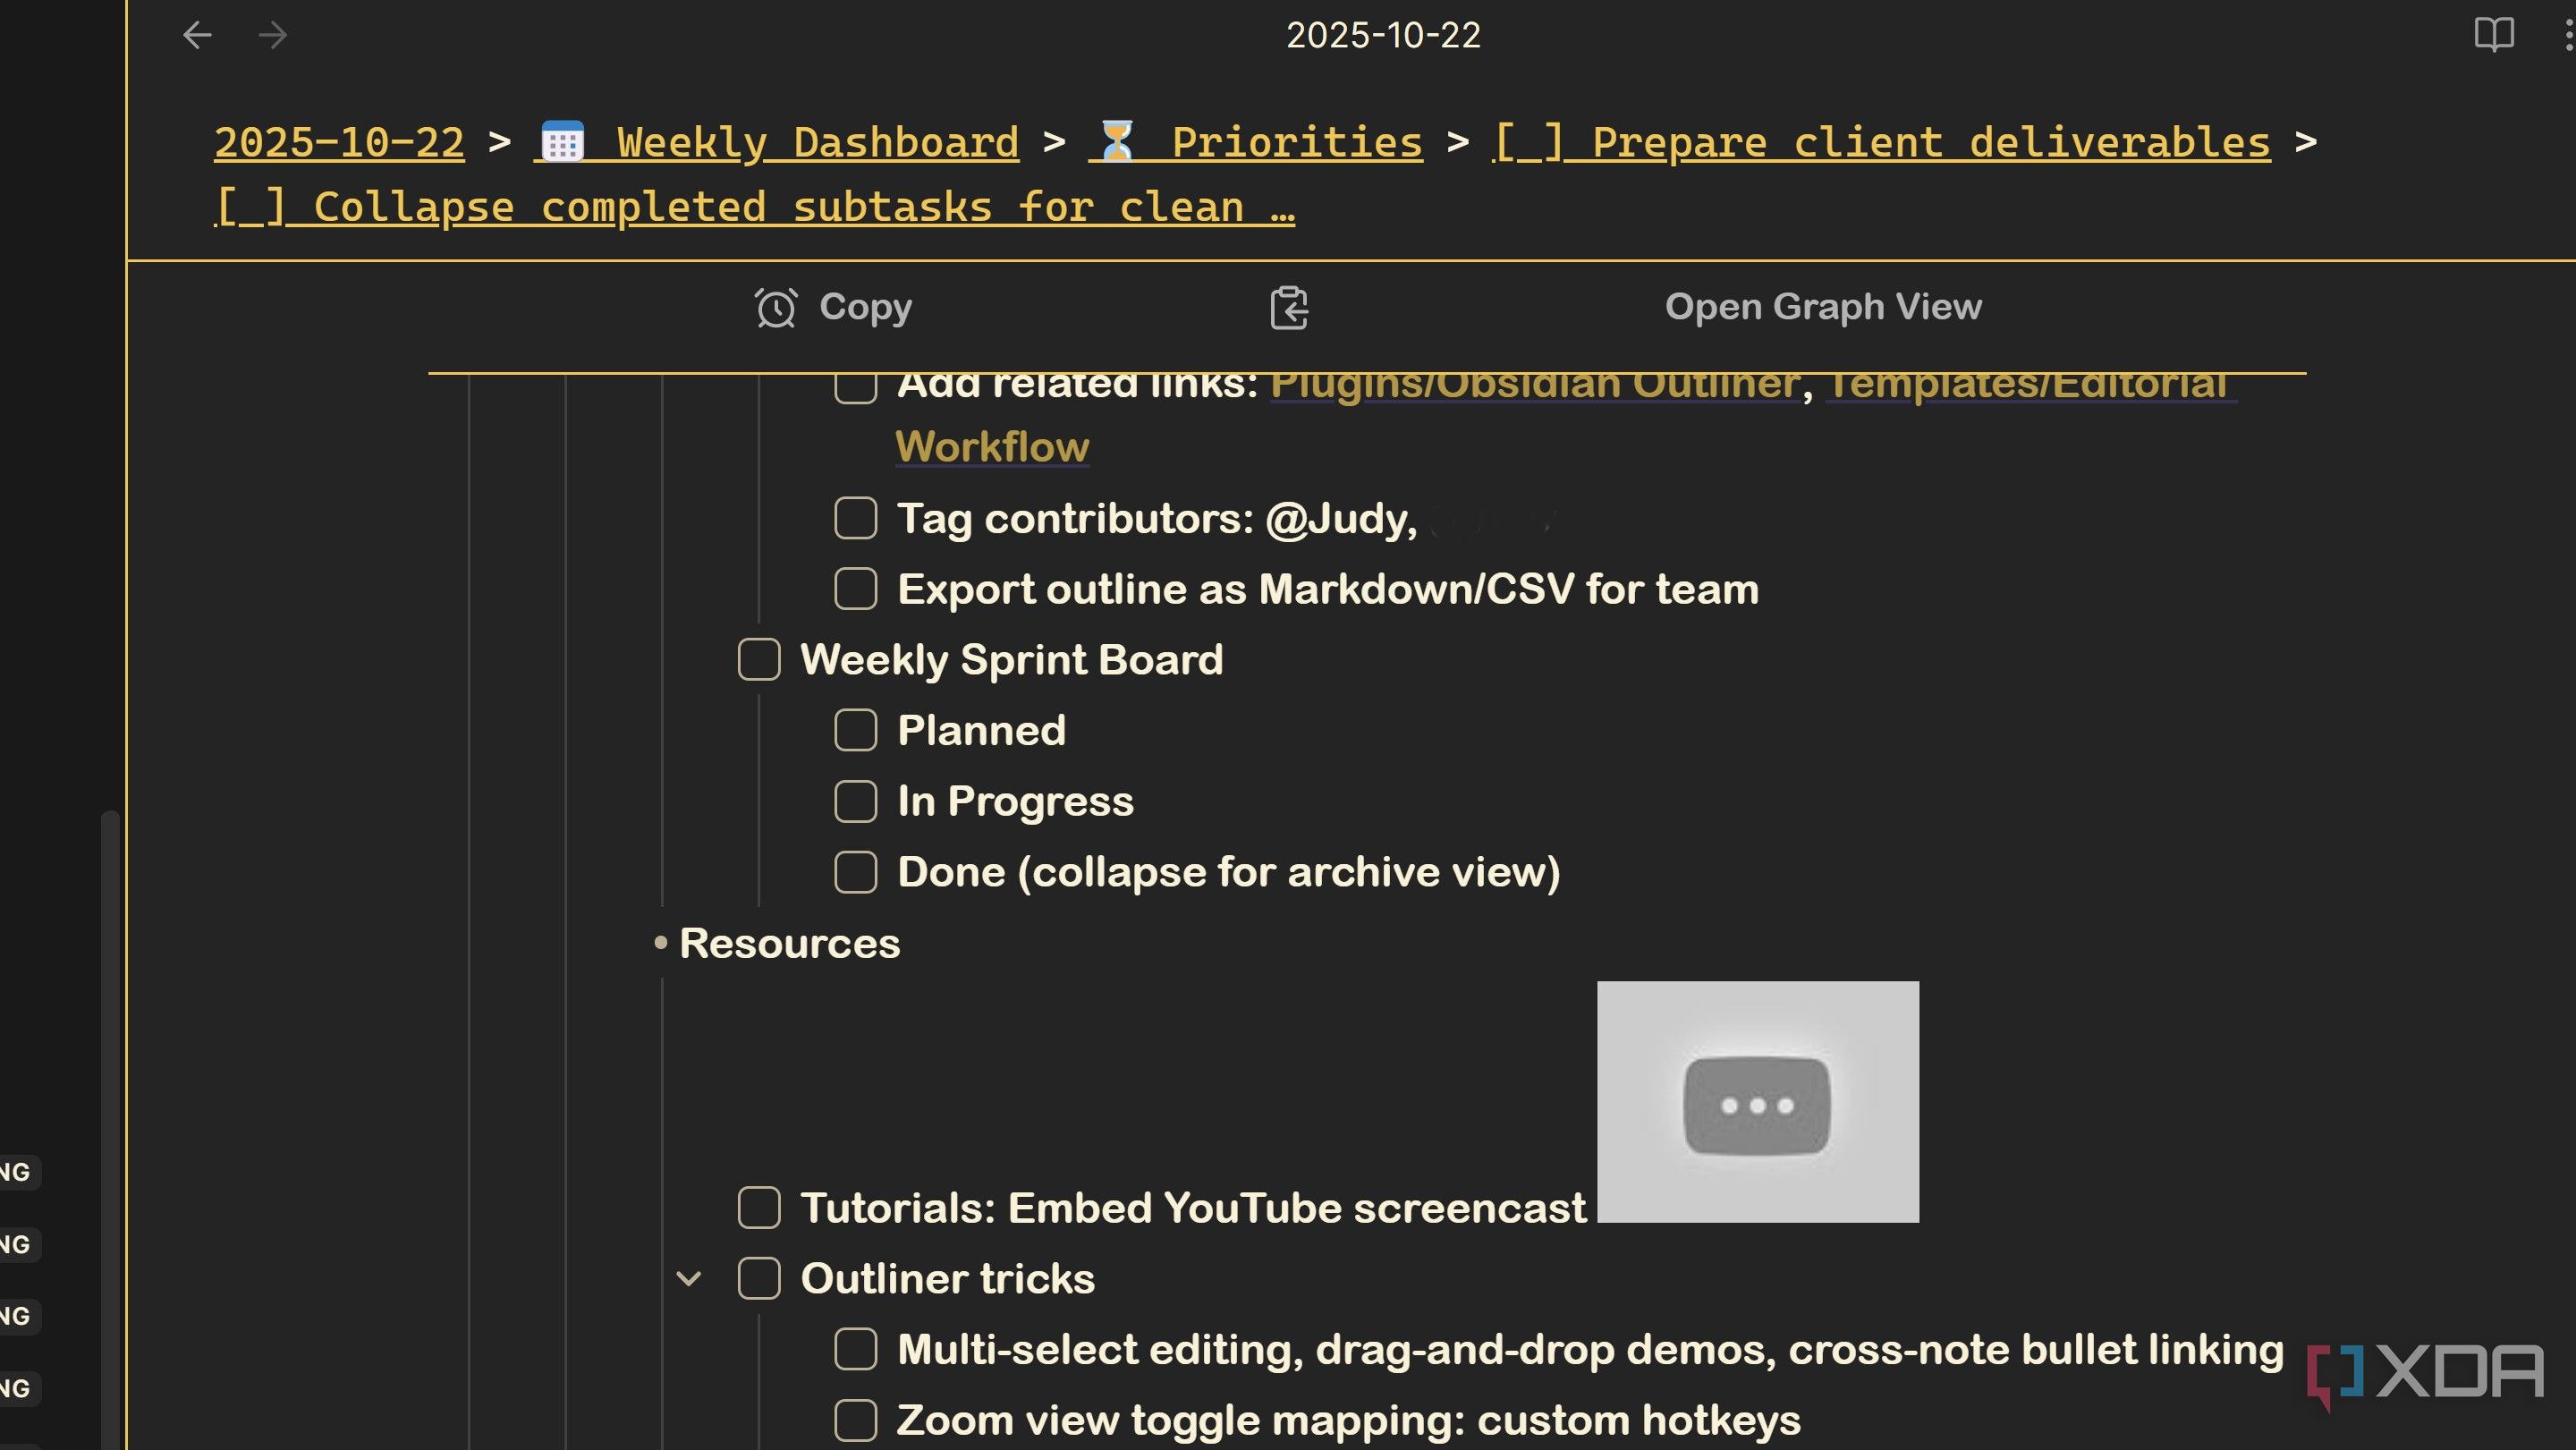Screen dimensions: 2576x1450
Task: Click the YouTube screencast thumbnail
Action: click(x=1757, y=1102)
